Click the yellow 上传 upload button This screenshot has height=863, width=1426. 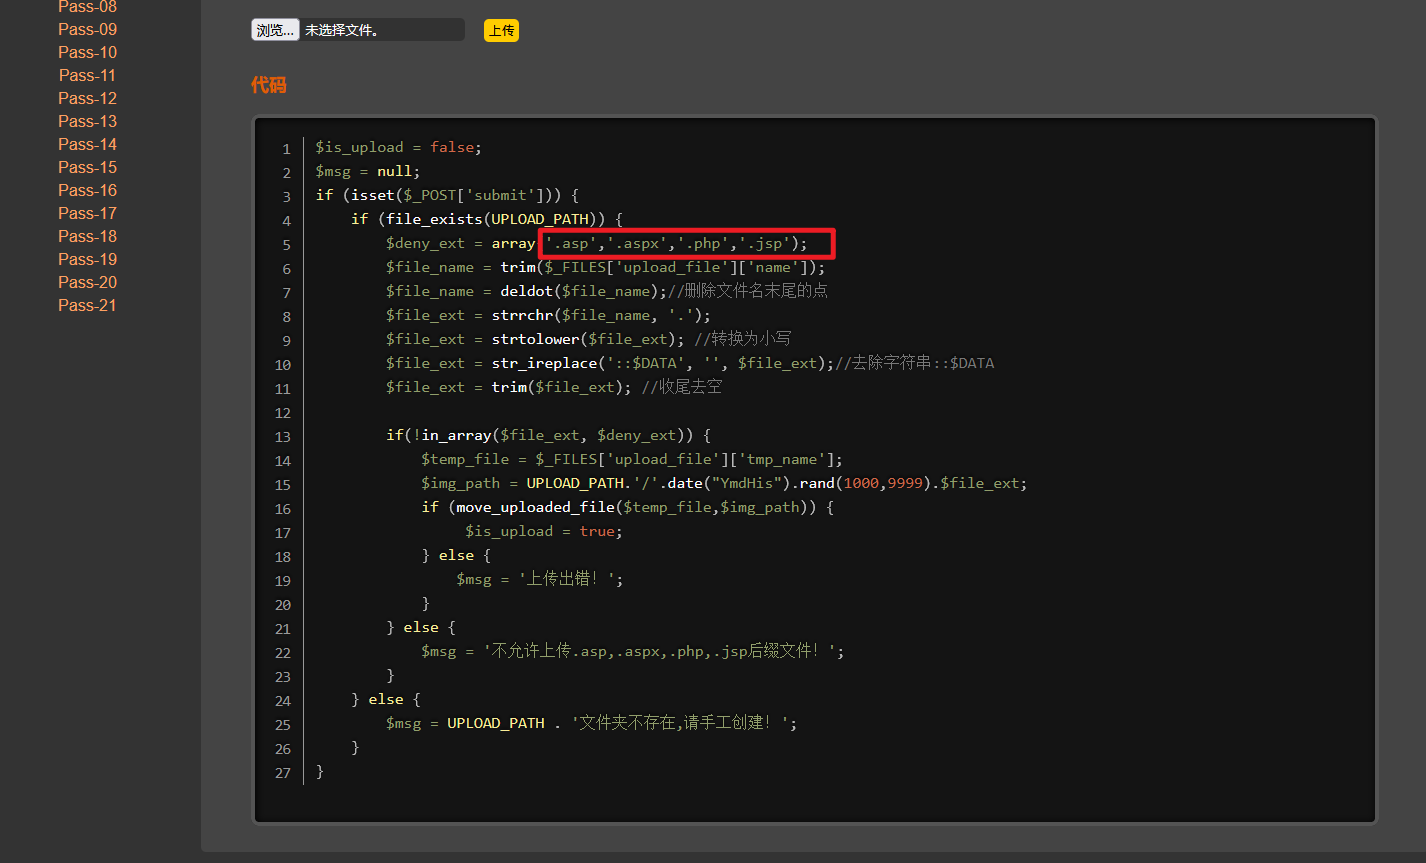click(501, 30)
